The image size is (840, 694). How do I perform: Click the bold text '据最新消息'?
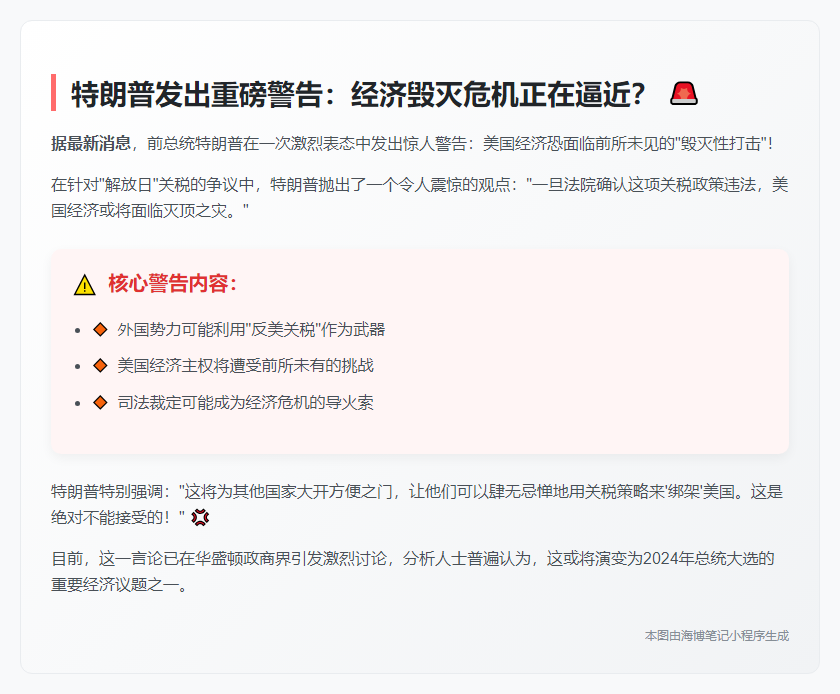click(91, 144)
